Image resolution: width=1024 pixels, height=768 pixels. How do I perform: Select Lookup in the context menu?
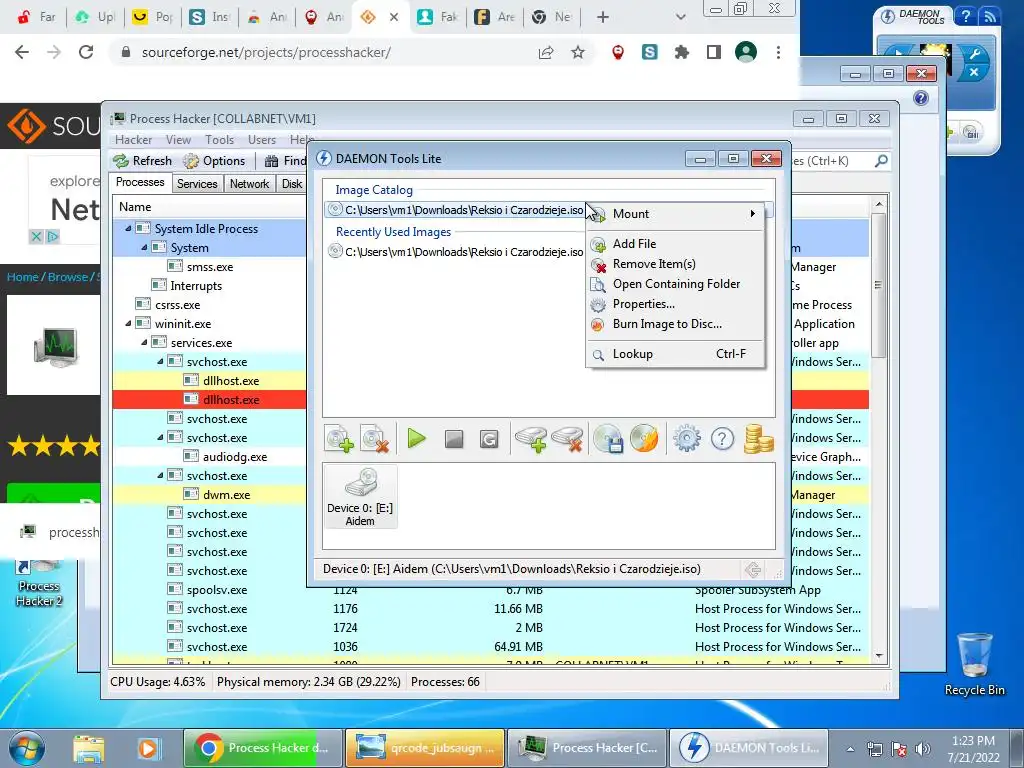coord(675,354)
